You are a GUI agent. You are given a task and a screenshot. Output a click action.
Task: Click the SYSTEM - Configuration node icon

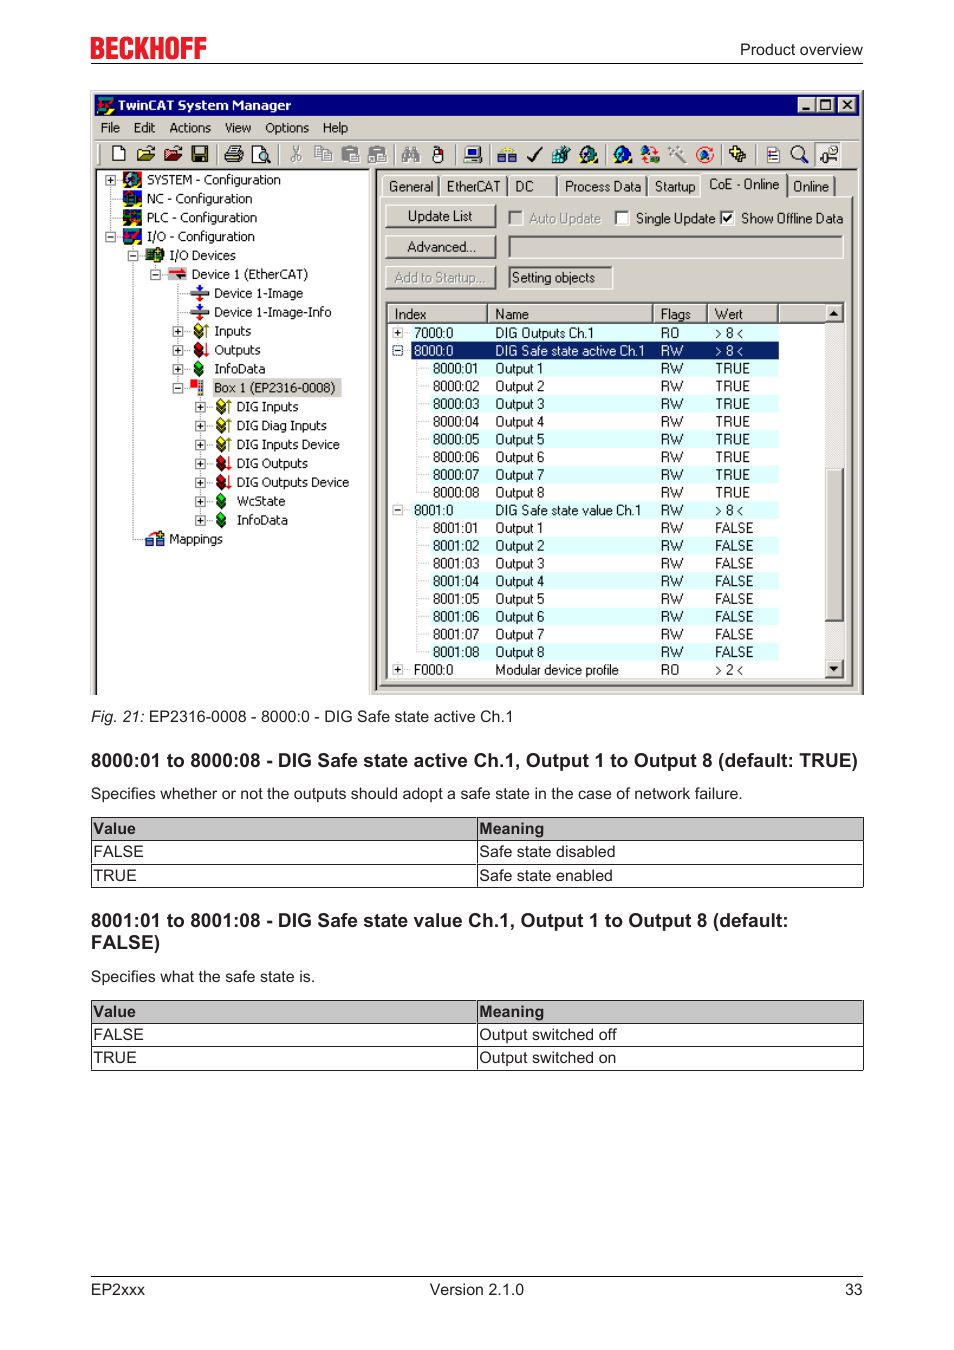tap(132, 180)
